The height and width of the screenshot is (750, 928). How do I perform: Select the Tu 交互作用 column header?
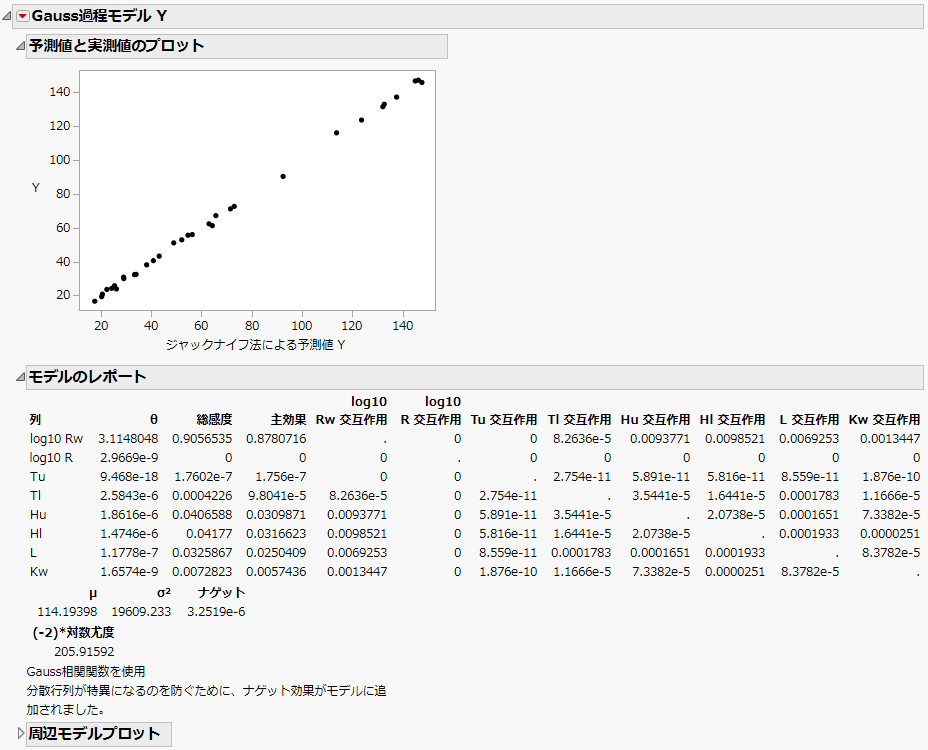pyautogui.click(x=504, y=420)
